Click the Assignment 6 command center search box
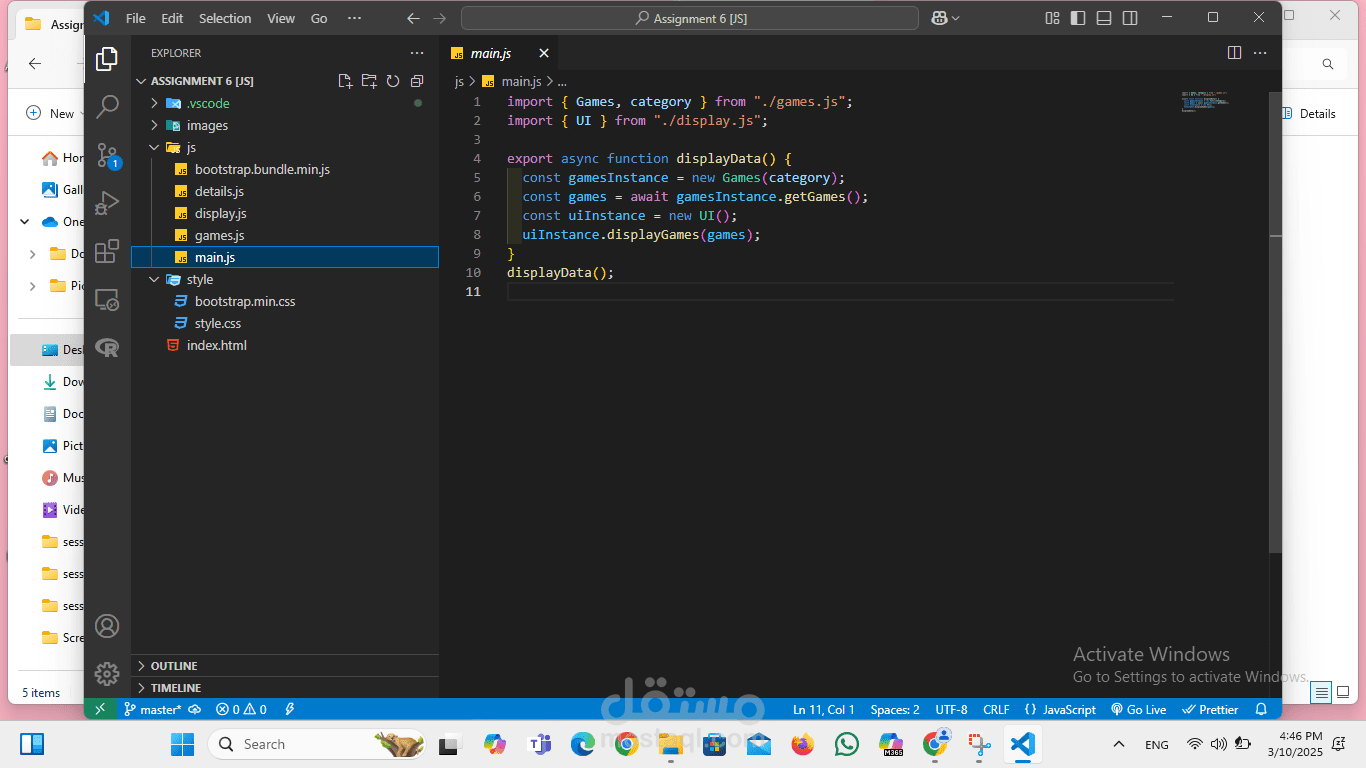This screenshot has height=768, width=1366. 690,18
